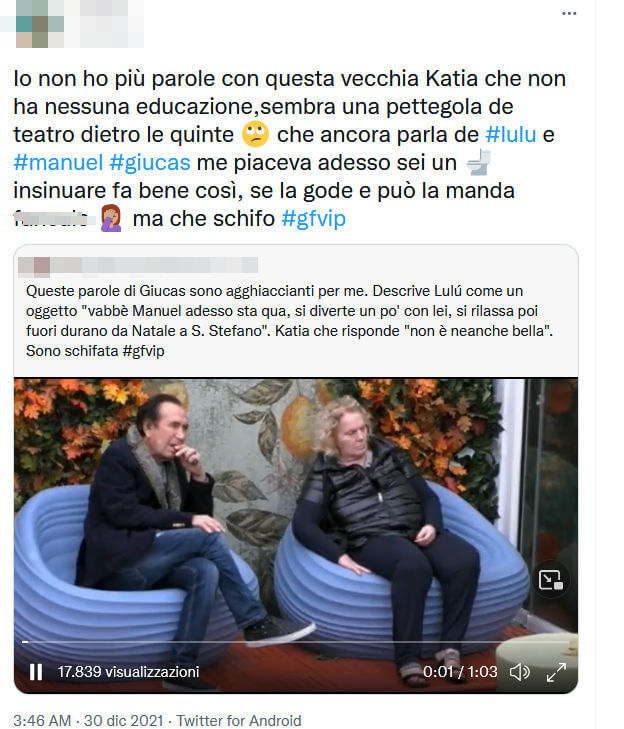Open the three-dot tweet options menu
This screenshot has height=729, width=624.
click(569, 13)
